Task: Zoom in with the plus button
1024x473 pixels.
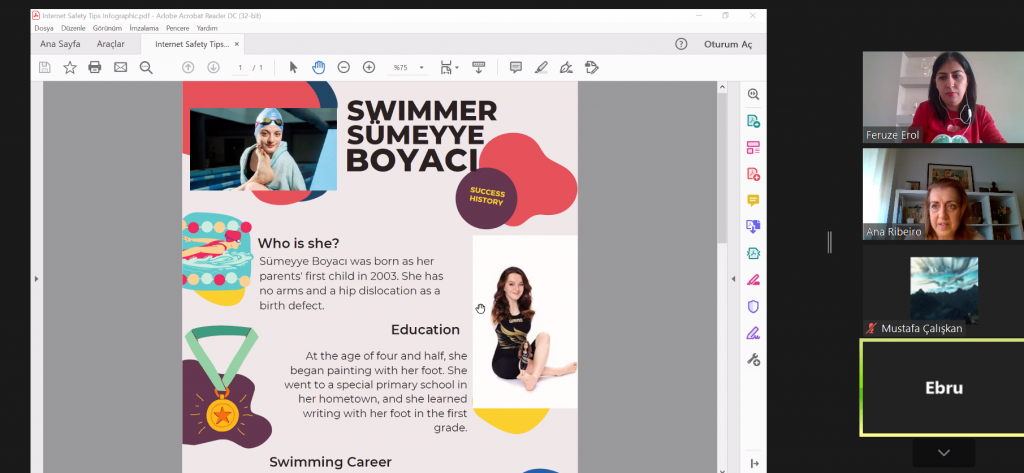Action: coord(369,67)
